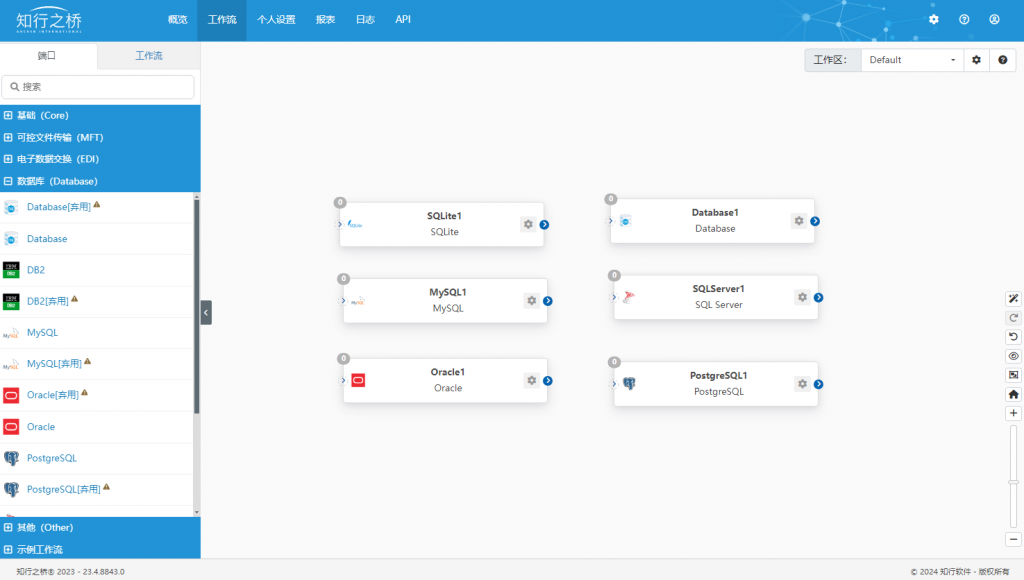Toggle the eye visibility icon on the canvas toolbar

click(1014, 356)
